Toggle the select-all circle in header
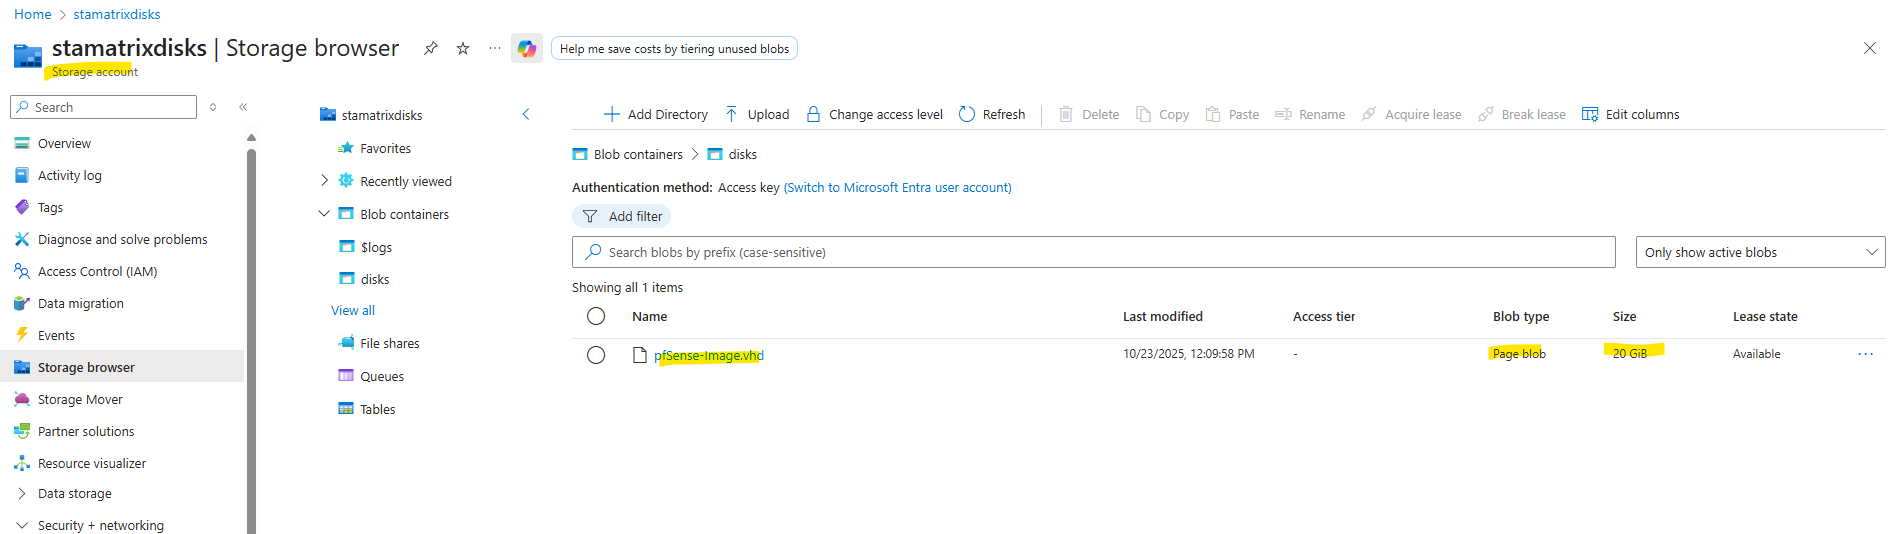This screenshot has width=1899, height=534. (596, 316)
